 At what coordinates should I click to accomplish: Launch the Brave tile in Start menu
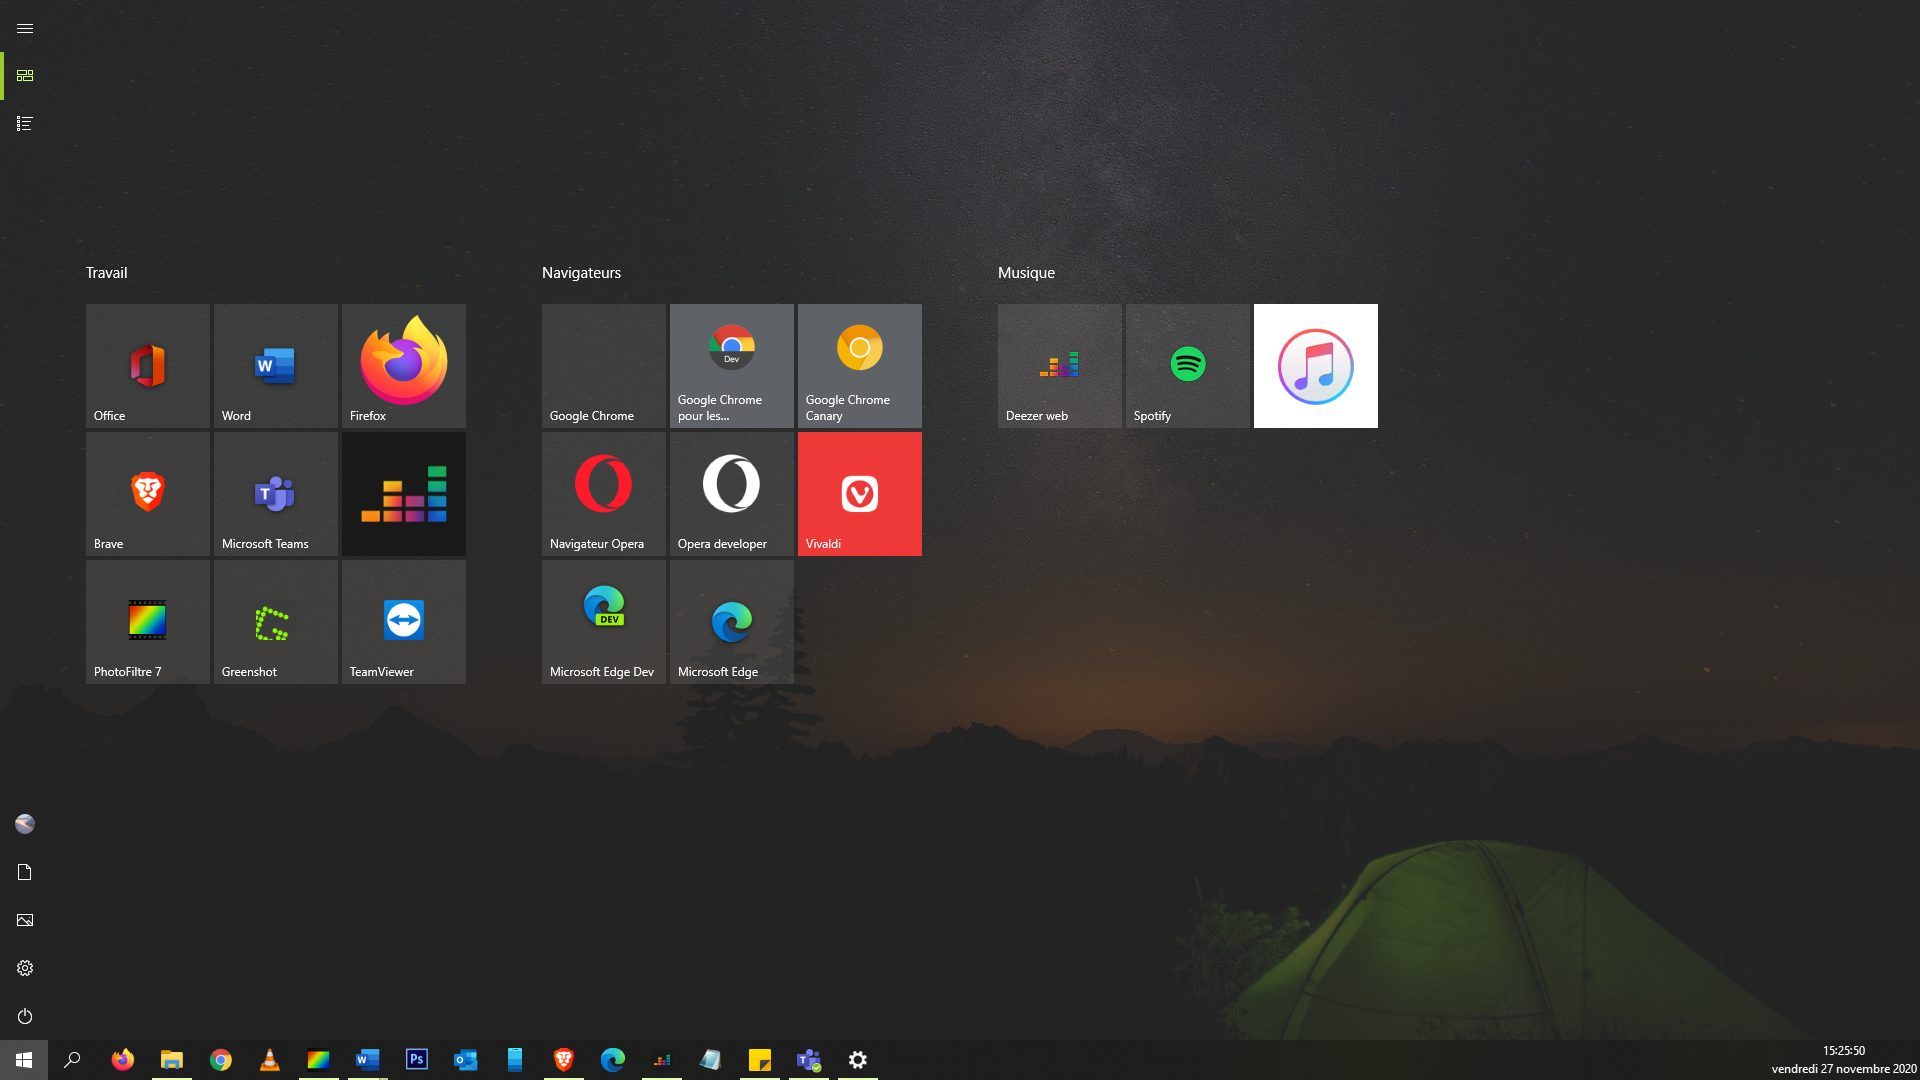148,494
